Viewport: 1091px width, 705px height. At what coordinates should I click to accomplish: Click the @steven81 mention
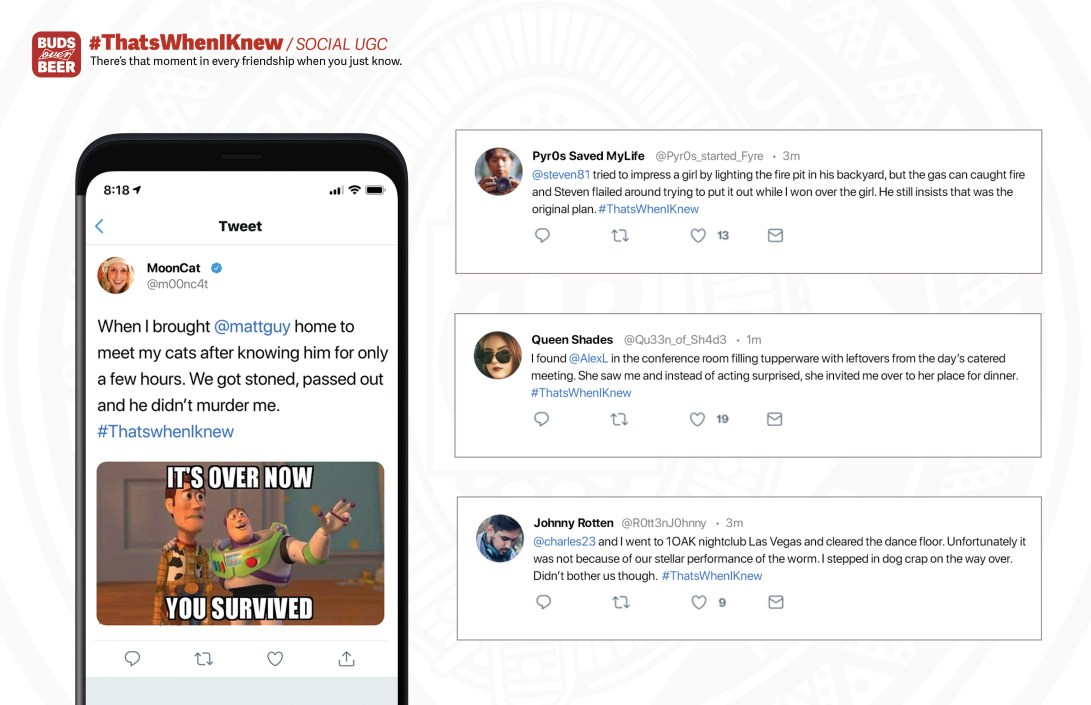tap(561, 175)
